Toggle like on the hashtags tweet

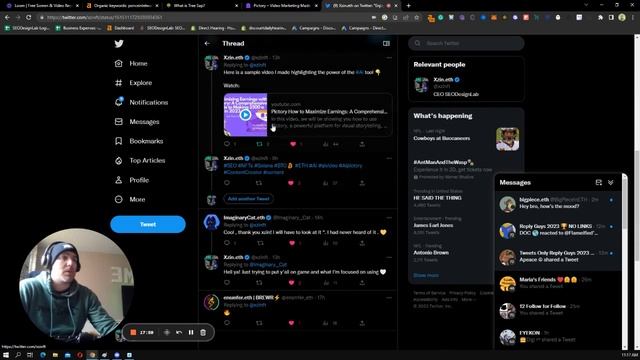click(291, 183)
